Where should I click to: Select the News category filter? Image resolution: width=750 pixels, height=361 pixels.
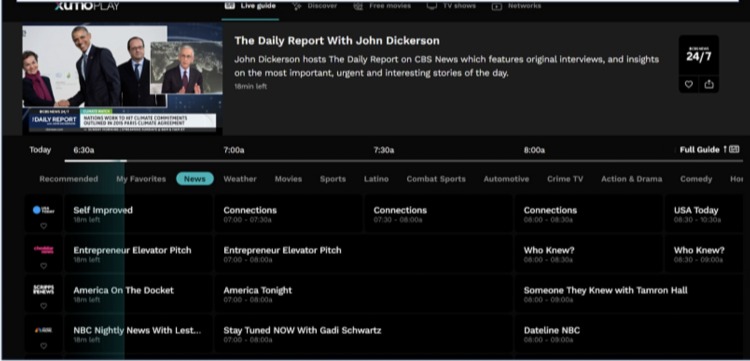point(195,179)
